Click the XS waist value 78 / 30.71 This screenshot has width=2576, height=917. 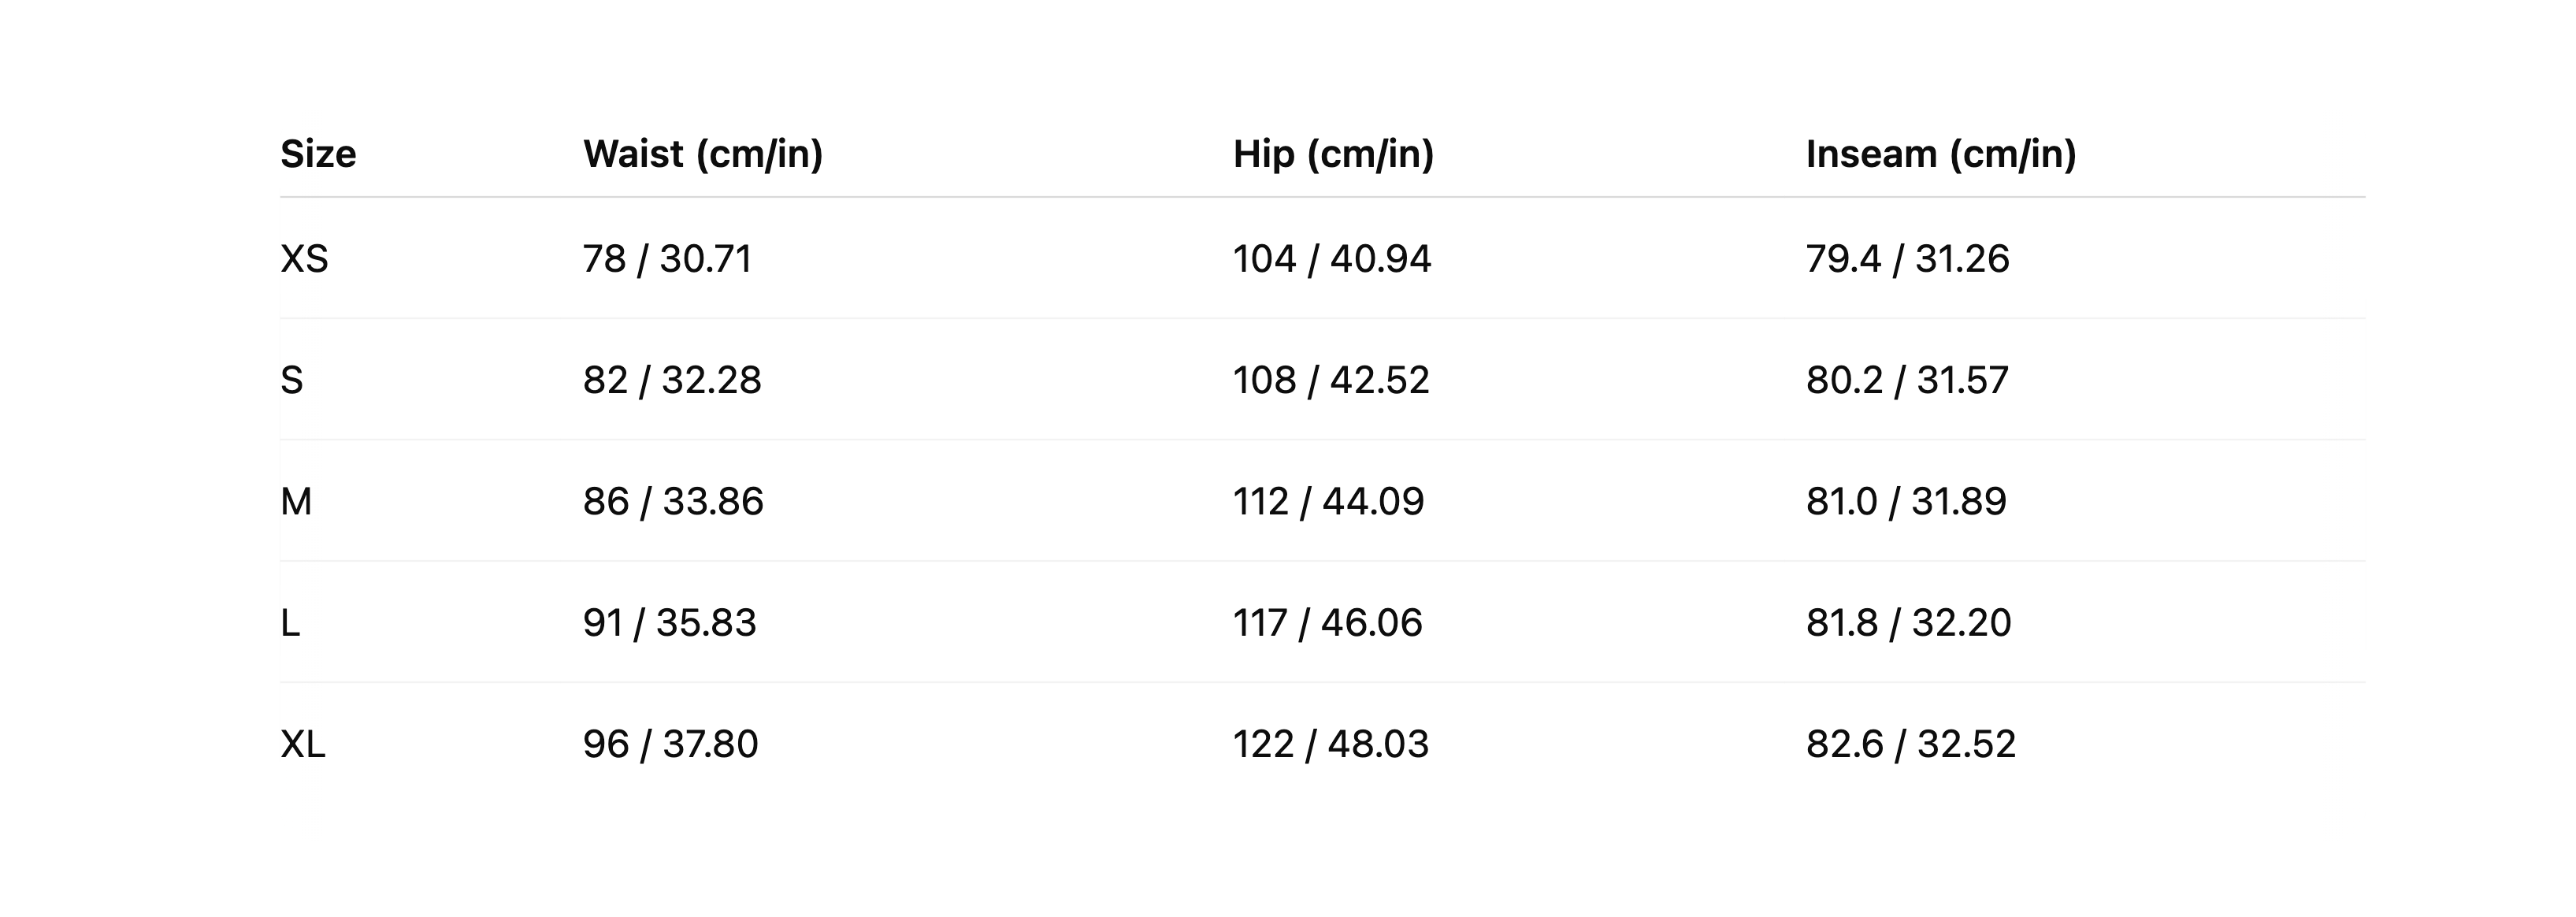[667, 259]
